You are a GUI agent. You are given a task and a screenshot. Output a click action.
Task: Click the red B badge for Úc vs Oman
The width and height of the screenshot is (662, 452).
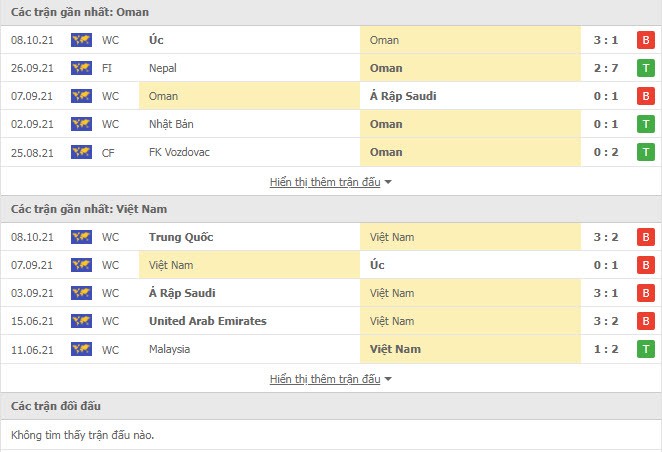[646, 40]
